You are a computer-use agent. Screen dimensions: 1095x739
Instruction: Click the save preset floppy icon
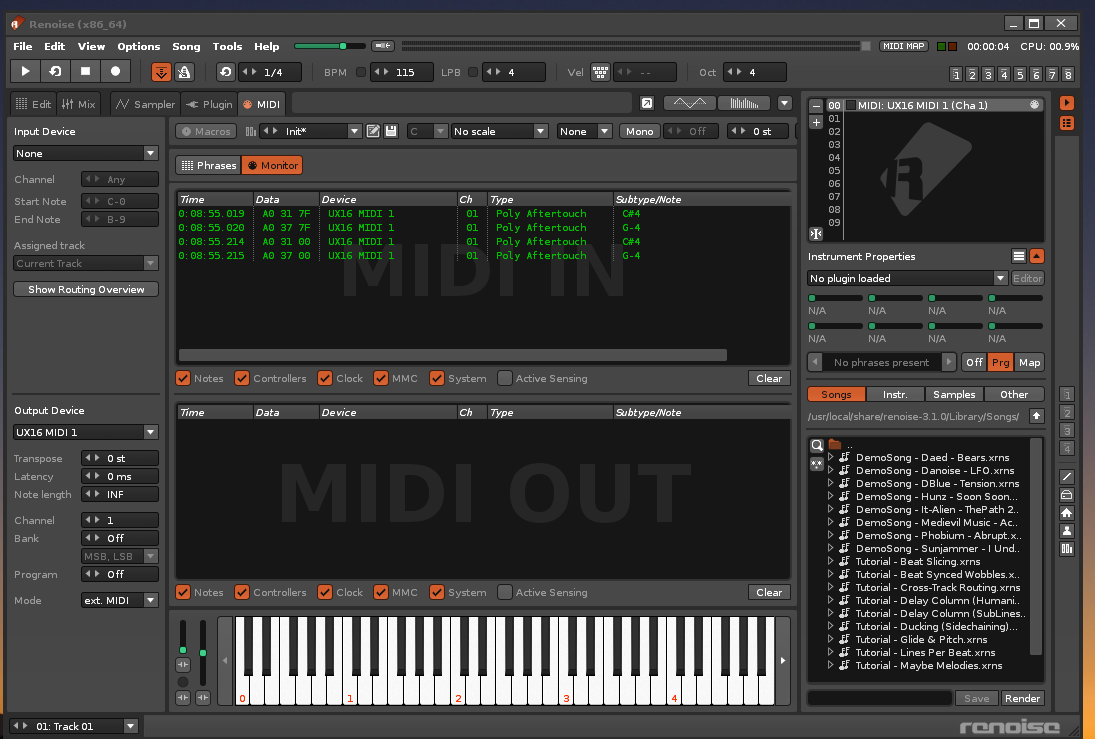coord(391,131)
